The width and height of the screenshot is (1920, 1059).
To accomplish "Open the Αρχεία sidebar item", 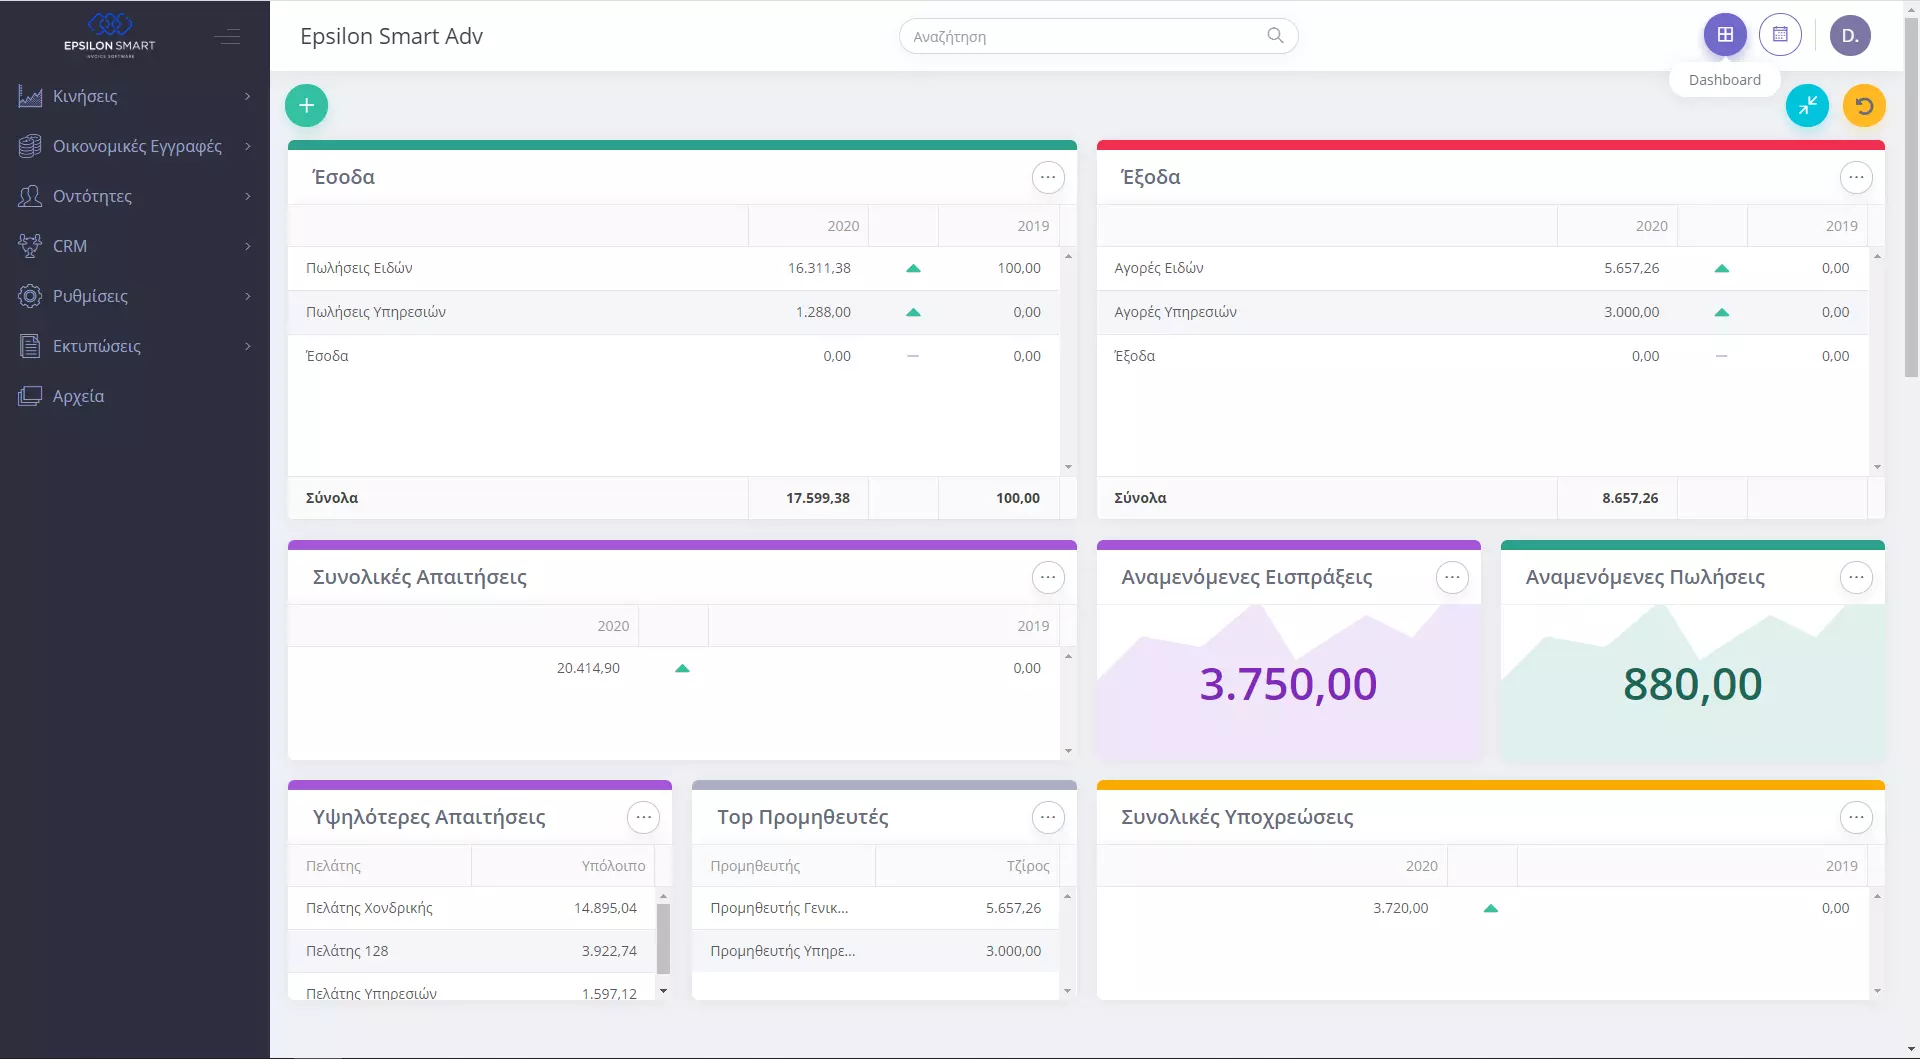I will (78, 396).
